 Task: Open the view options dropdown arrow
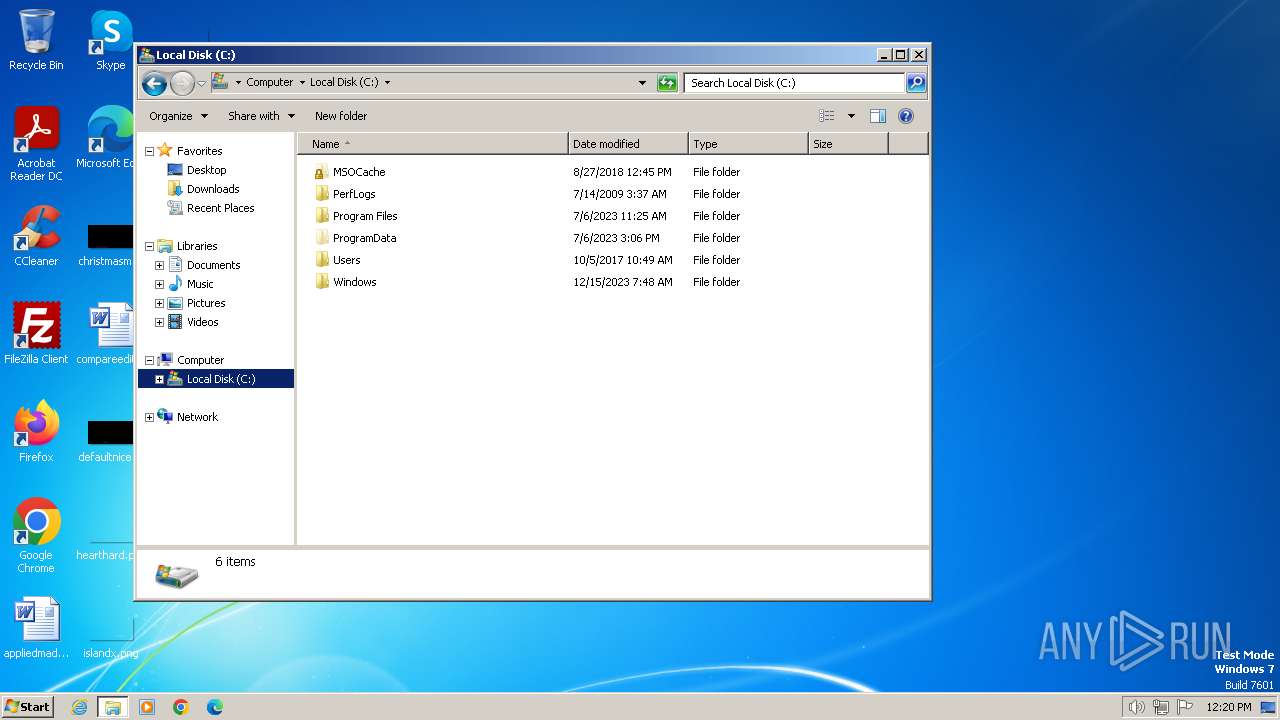pos(851,116)
